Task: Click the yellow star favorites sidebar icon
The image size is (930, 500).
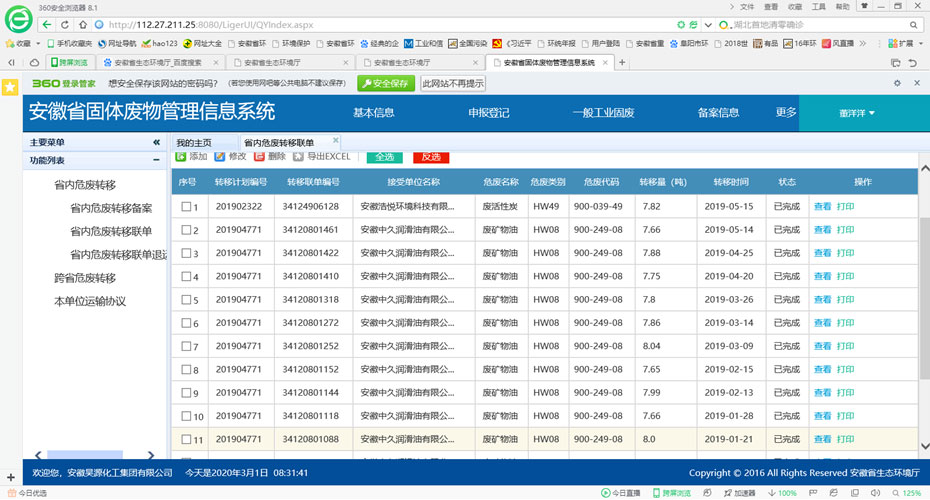Action: pos(9,88)
